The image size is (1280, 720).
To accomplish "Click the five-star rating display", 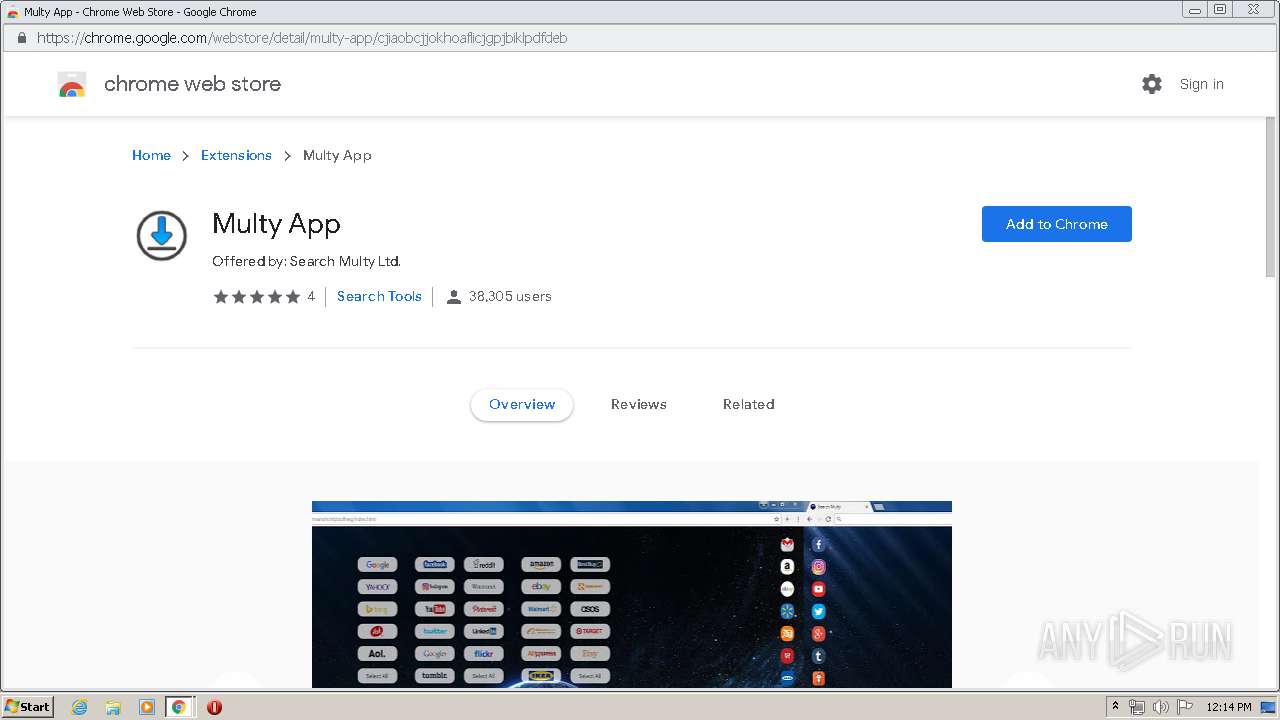I will pyautogui.click(x=257, y=296).
